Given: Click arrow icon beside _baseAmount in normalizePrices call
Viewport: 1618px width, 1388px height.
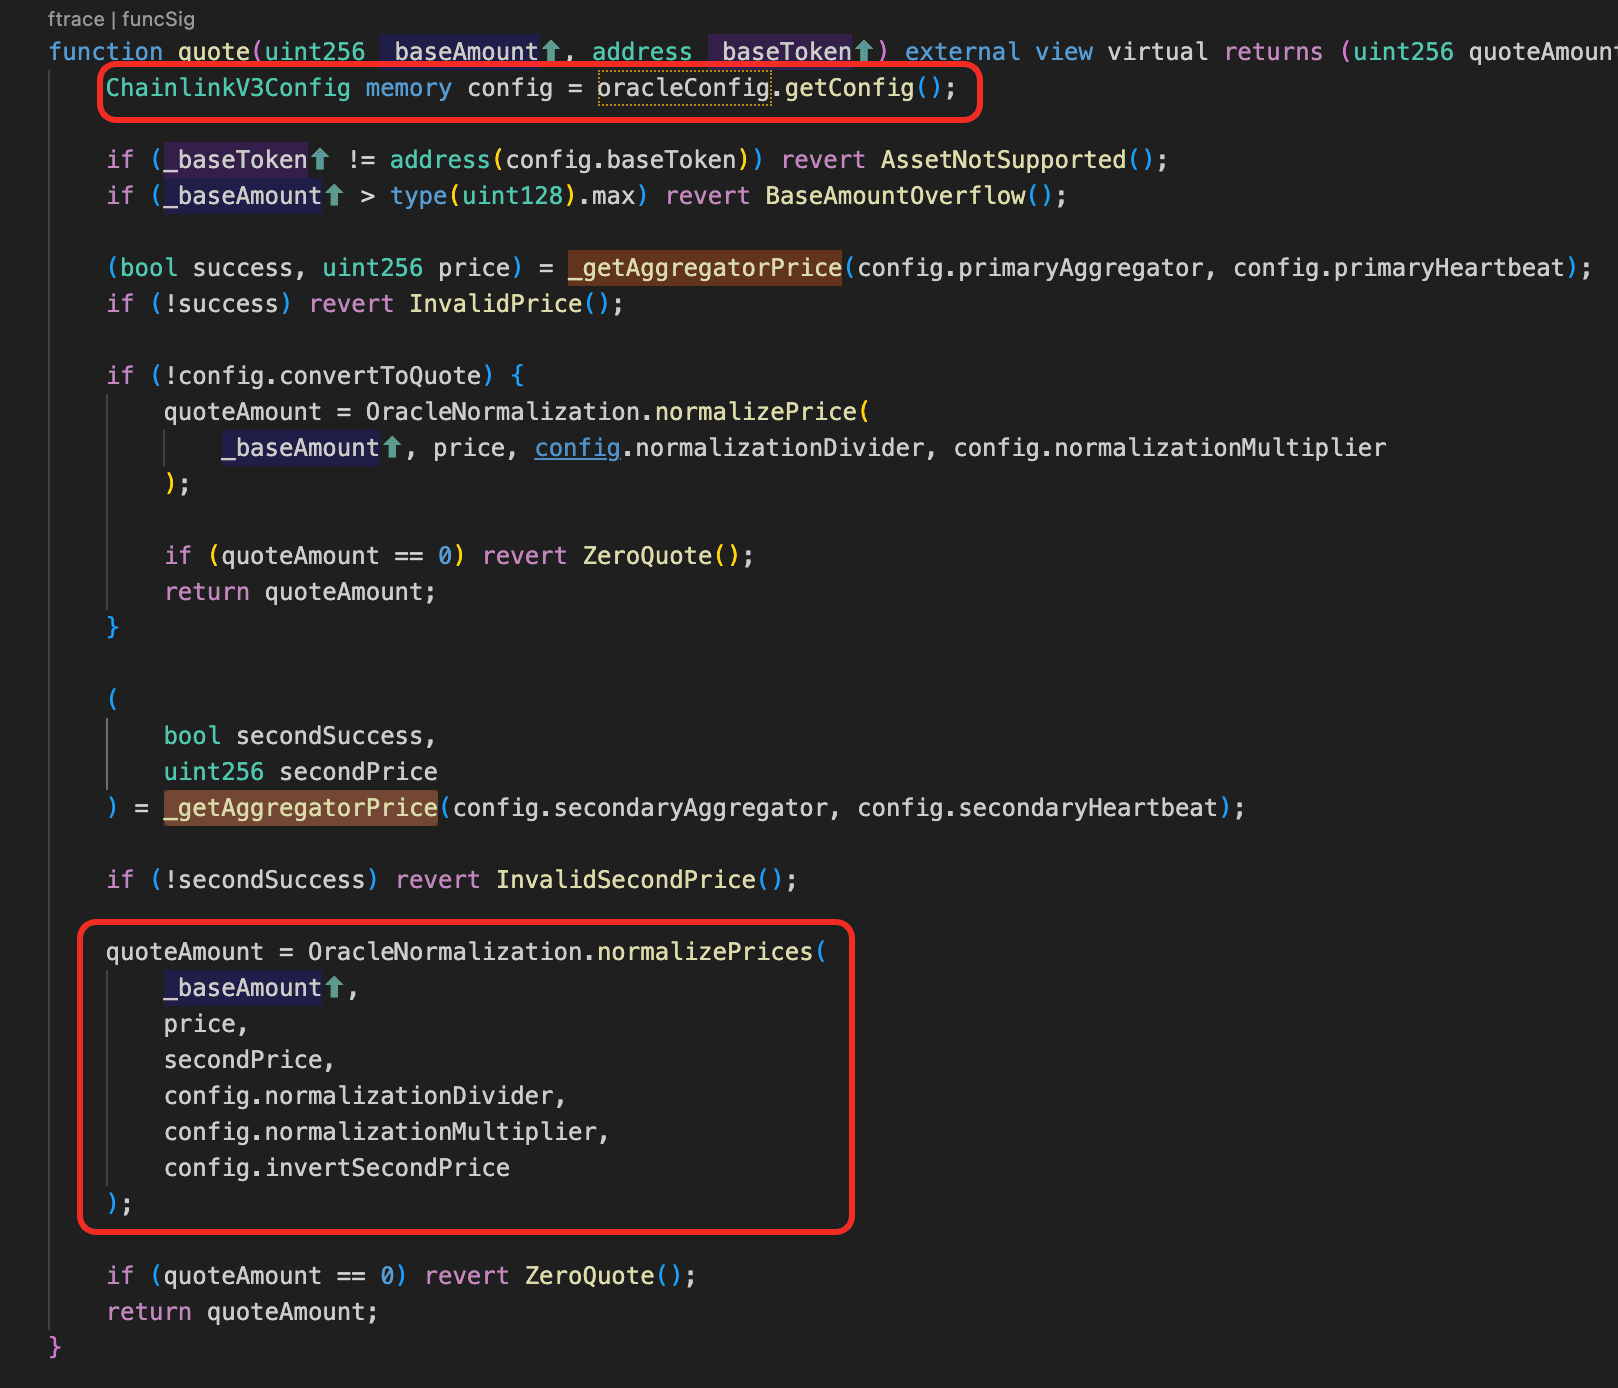Looking at the screenshot, I should (x=334, y=987).
